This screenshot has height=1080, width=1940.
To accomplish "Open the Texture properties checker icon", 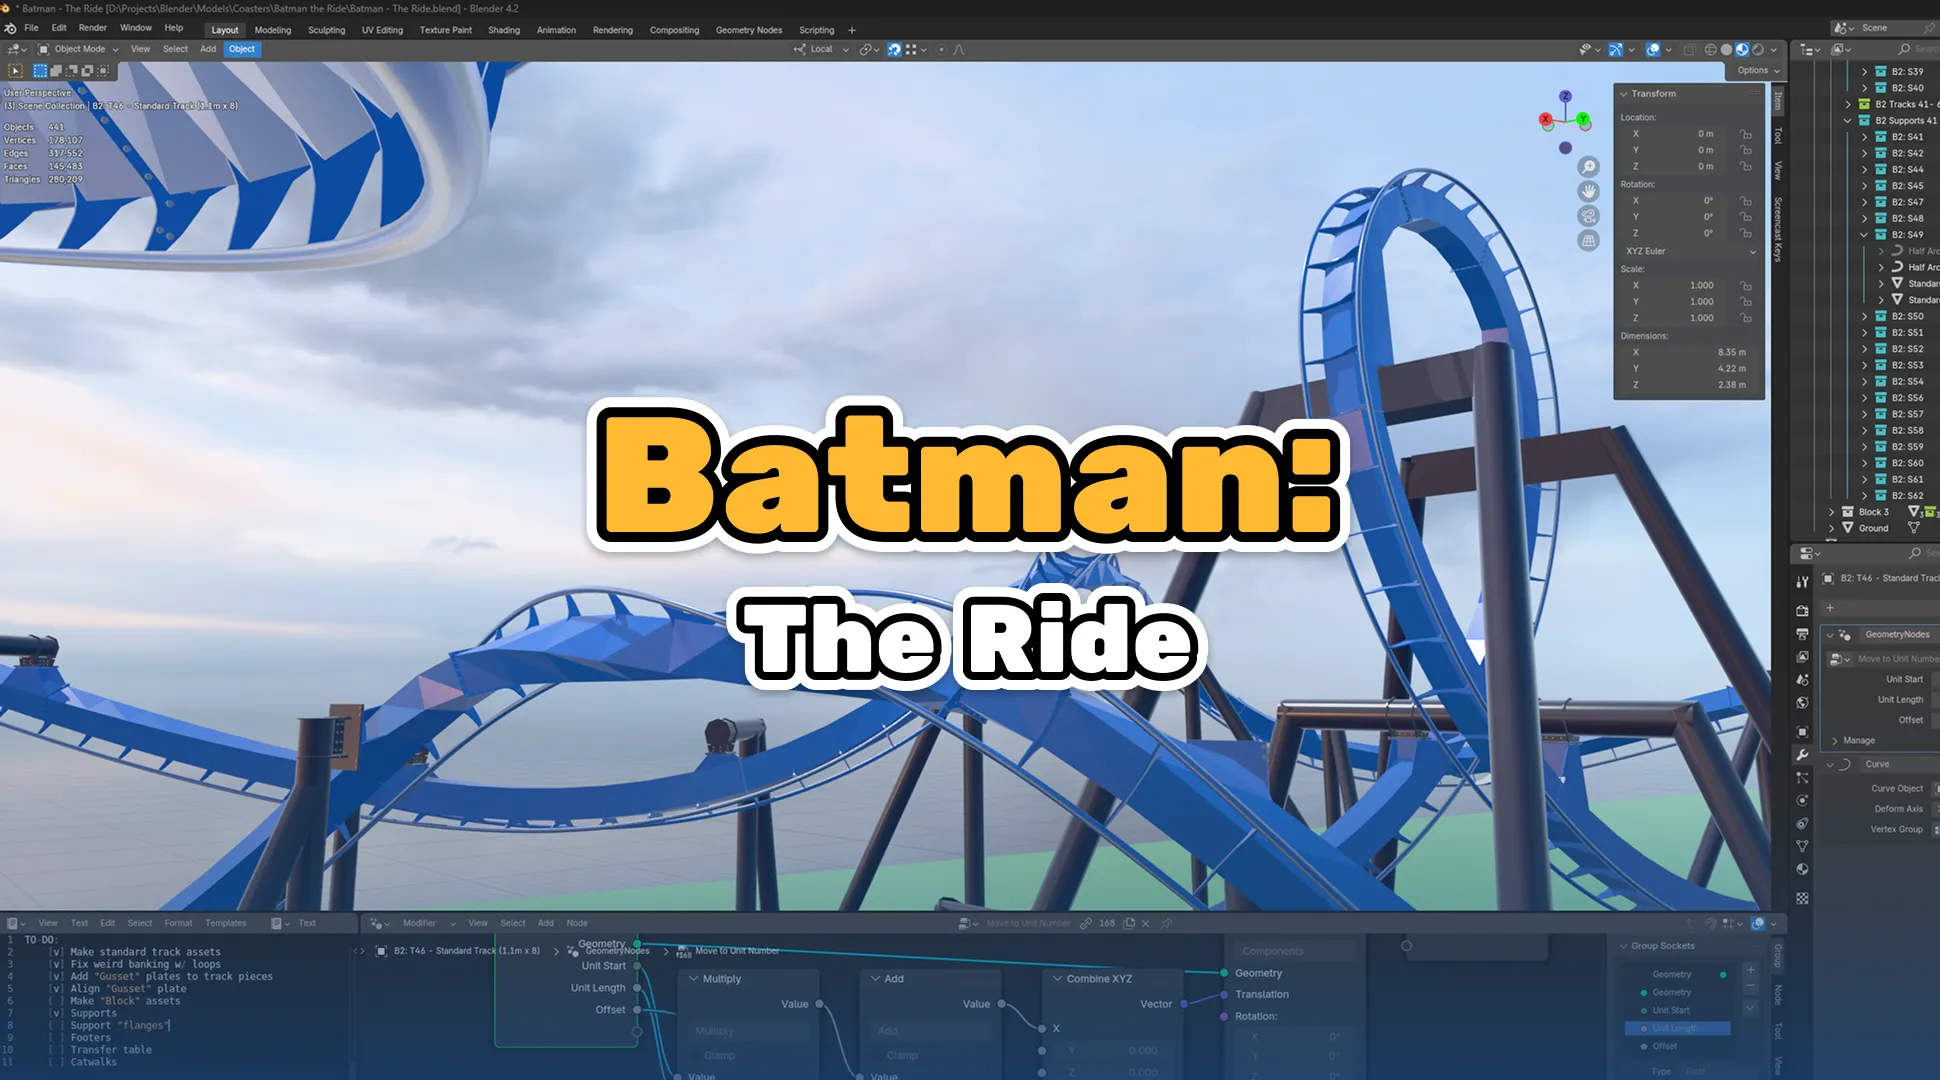I will 1802,898.
